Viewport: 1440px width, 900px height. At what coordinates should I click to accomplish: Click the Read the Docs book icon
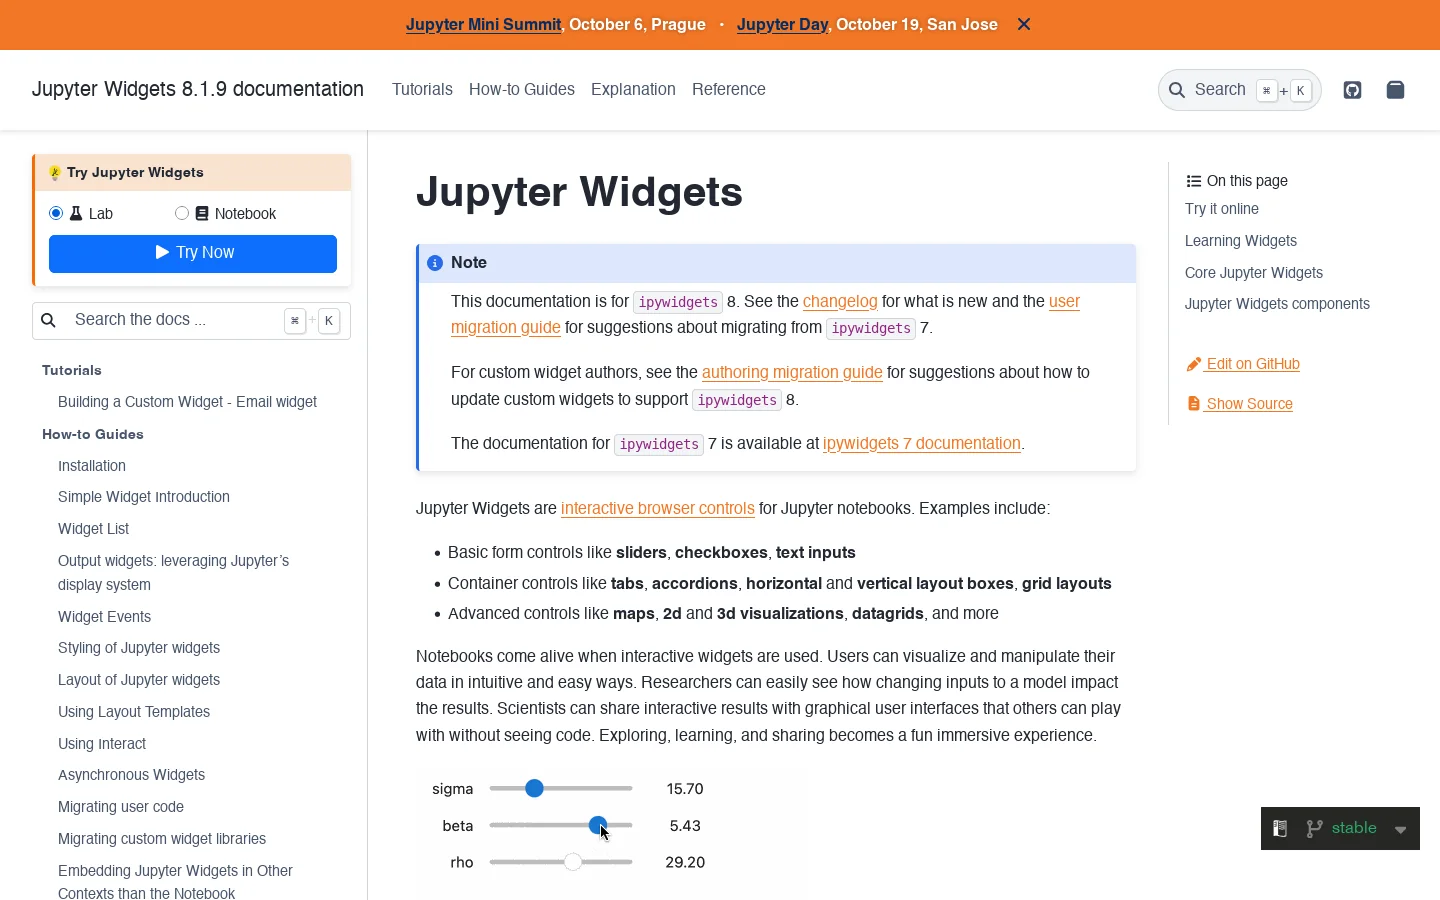pos(1280,828)
